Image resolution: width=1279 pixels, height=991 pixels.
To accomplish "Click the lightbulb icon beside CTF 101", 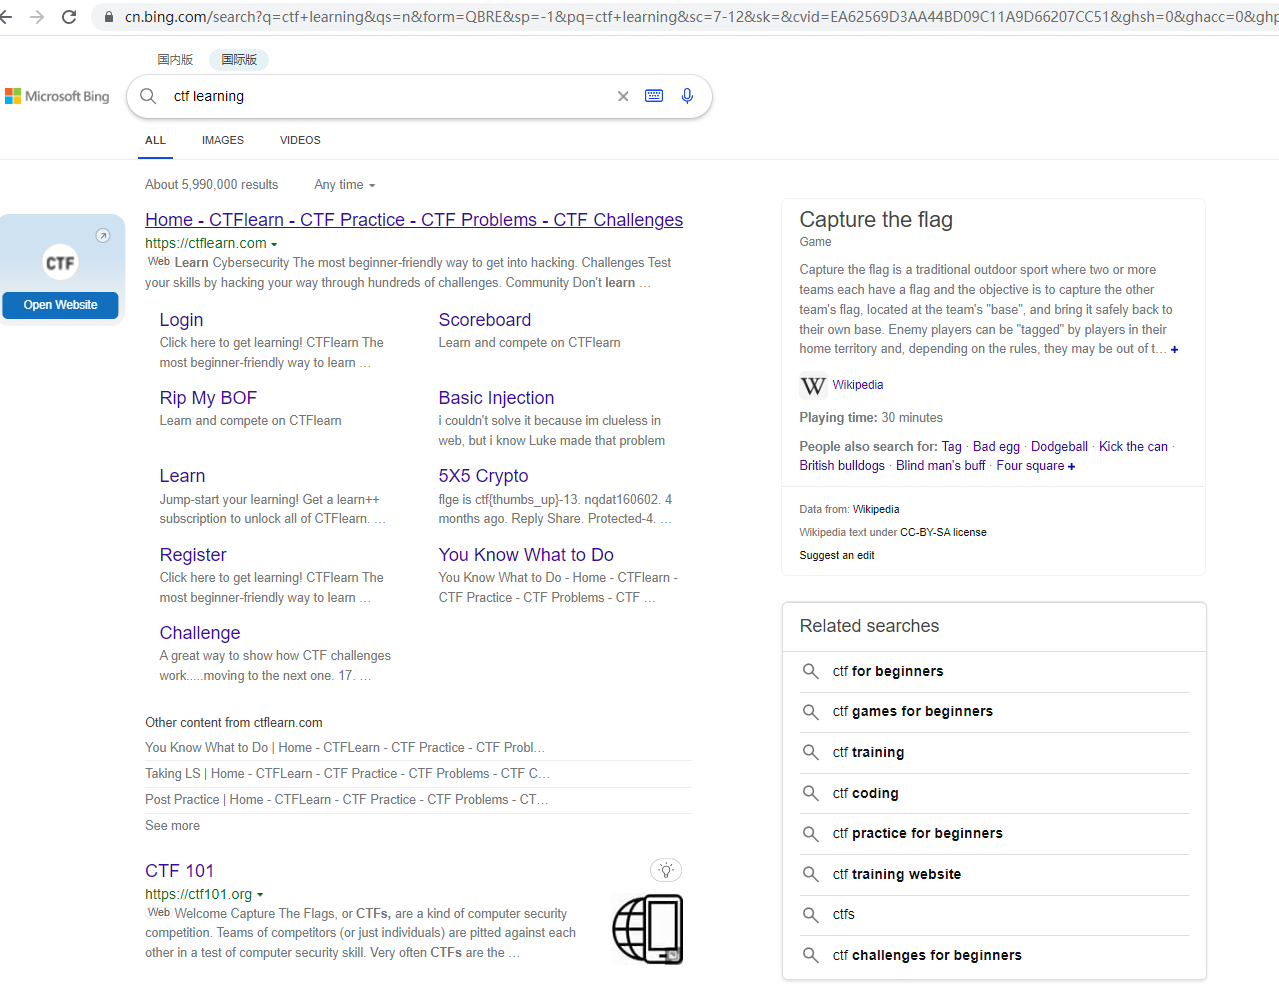I will coord(666,870).
